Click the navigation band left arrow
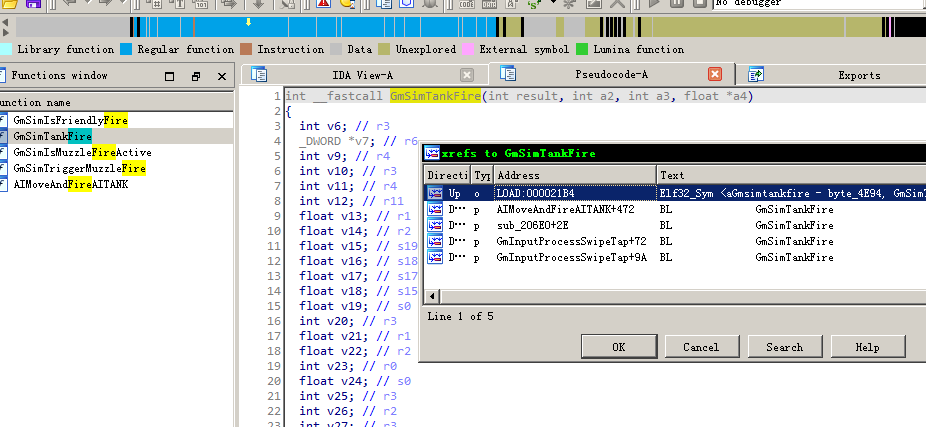This screenshot has width=926, height=427. coord(5,22)
